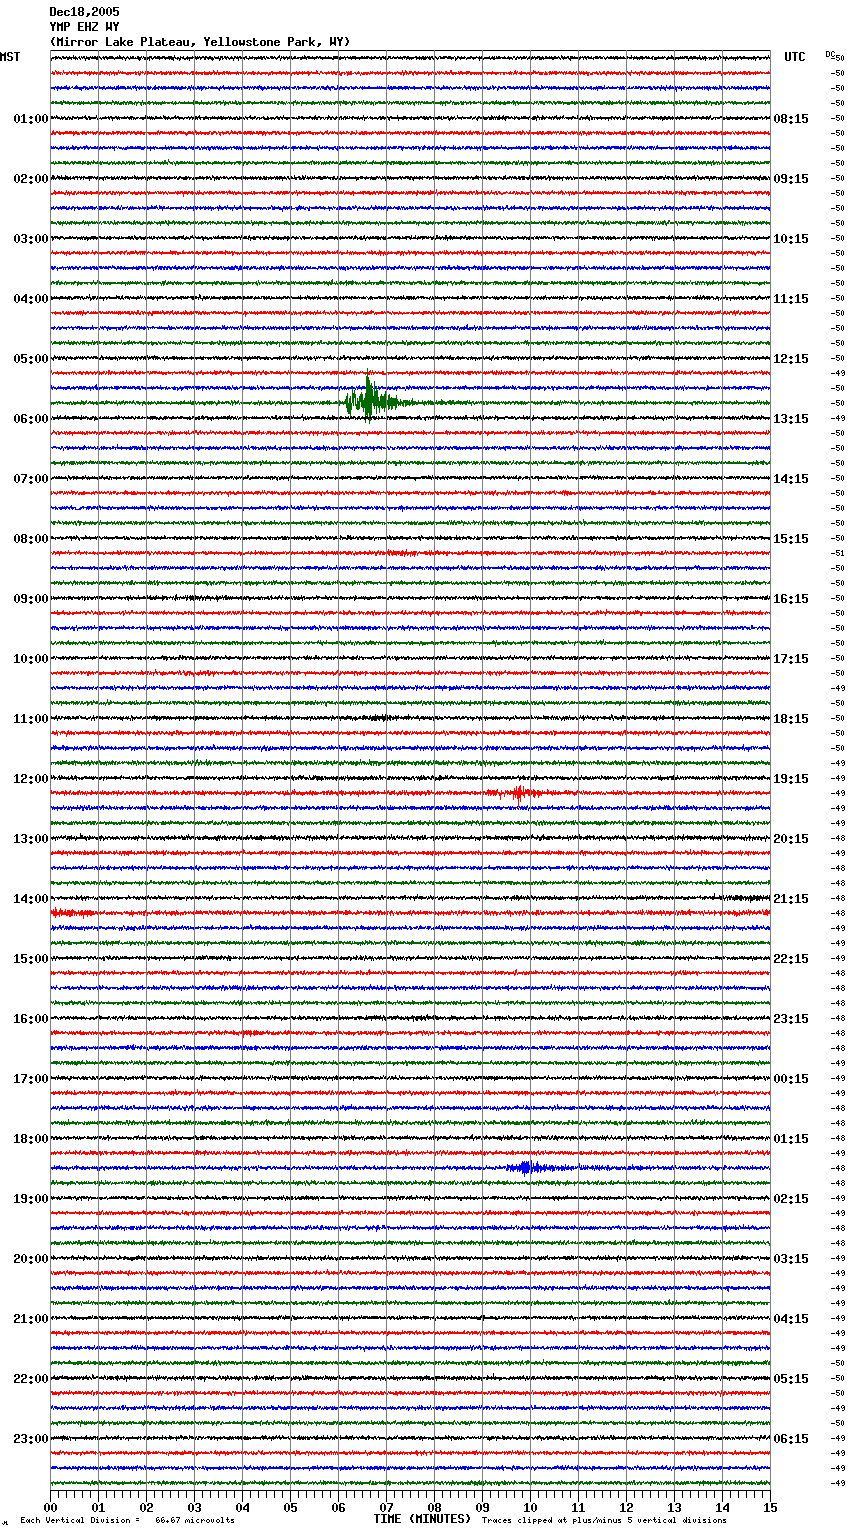The height and width of the screenshot is (1534, 850).
Task: Click the 06:15 UTC time label
Action: click(791, 1439)
